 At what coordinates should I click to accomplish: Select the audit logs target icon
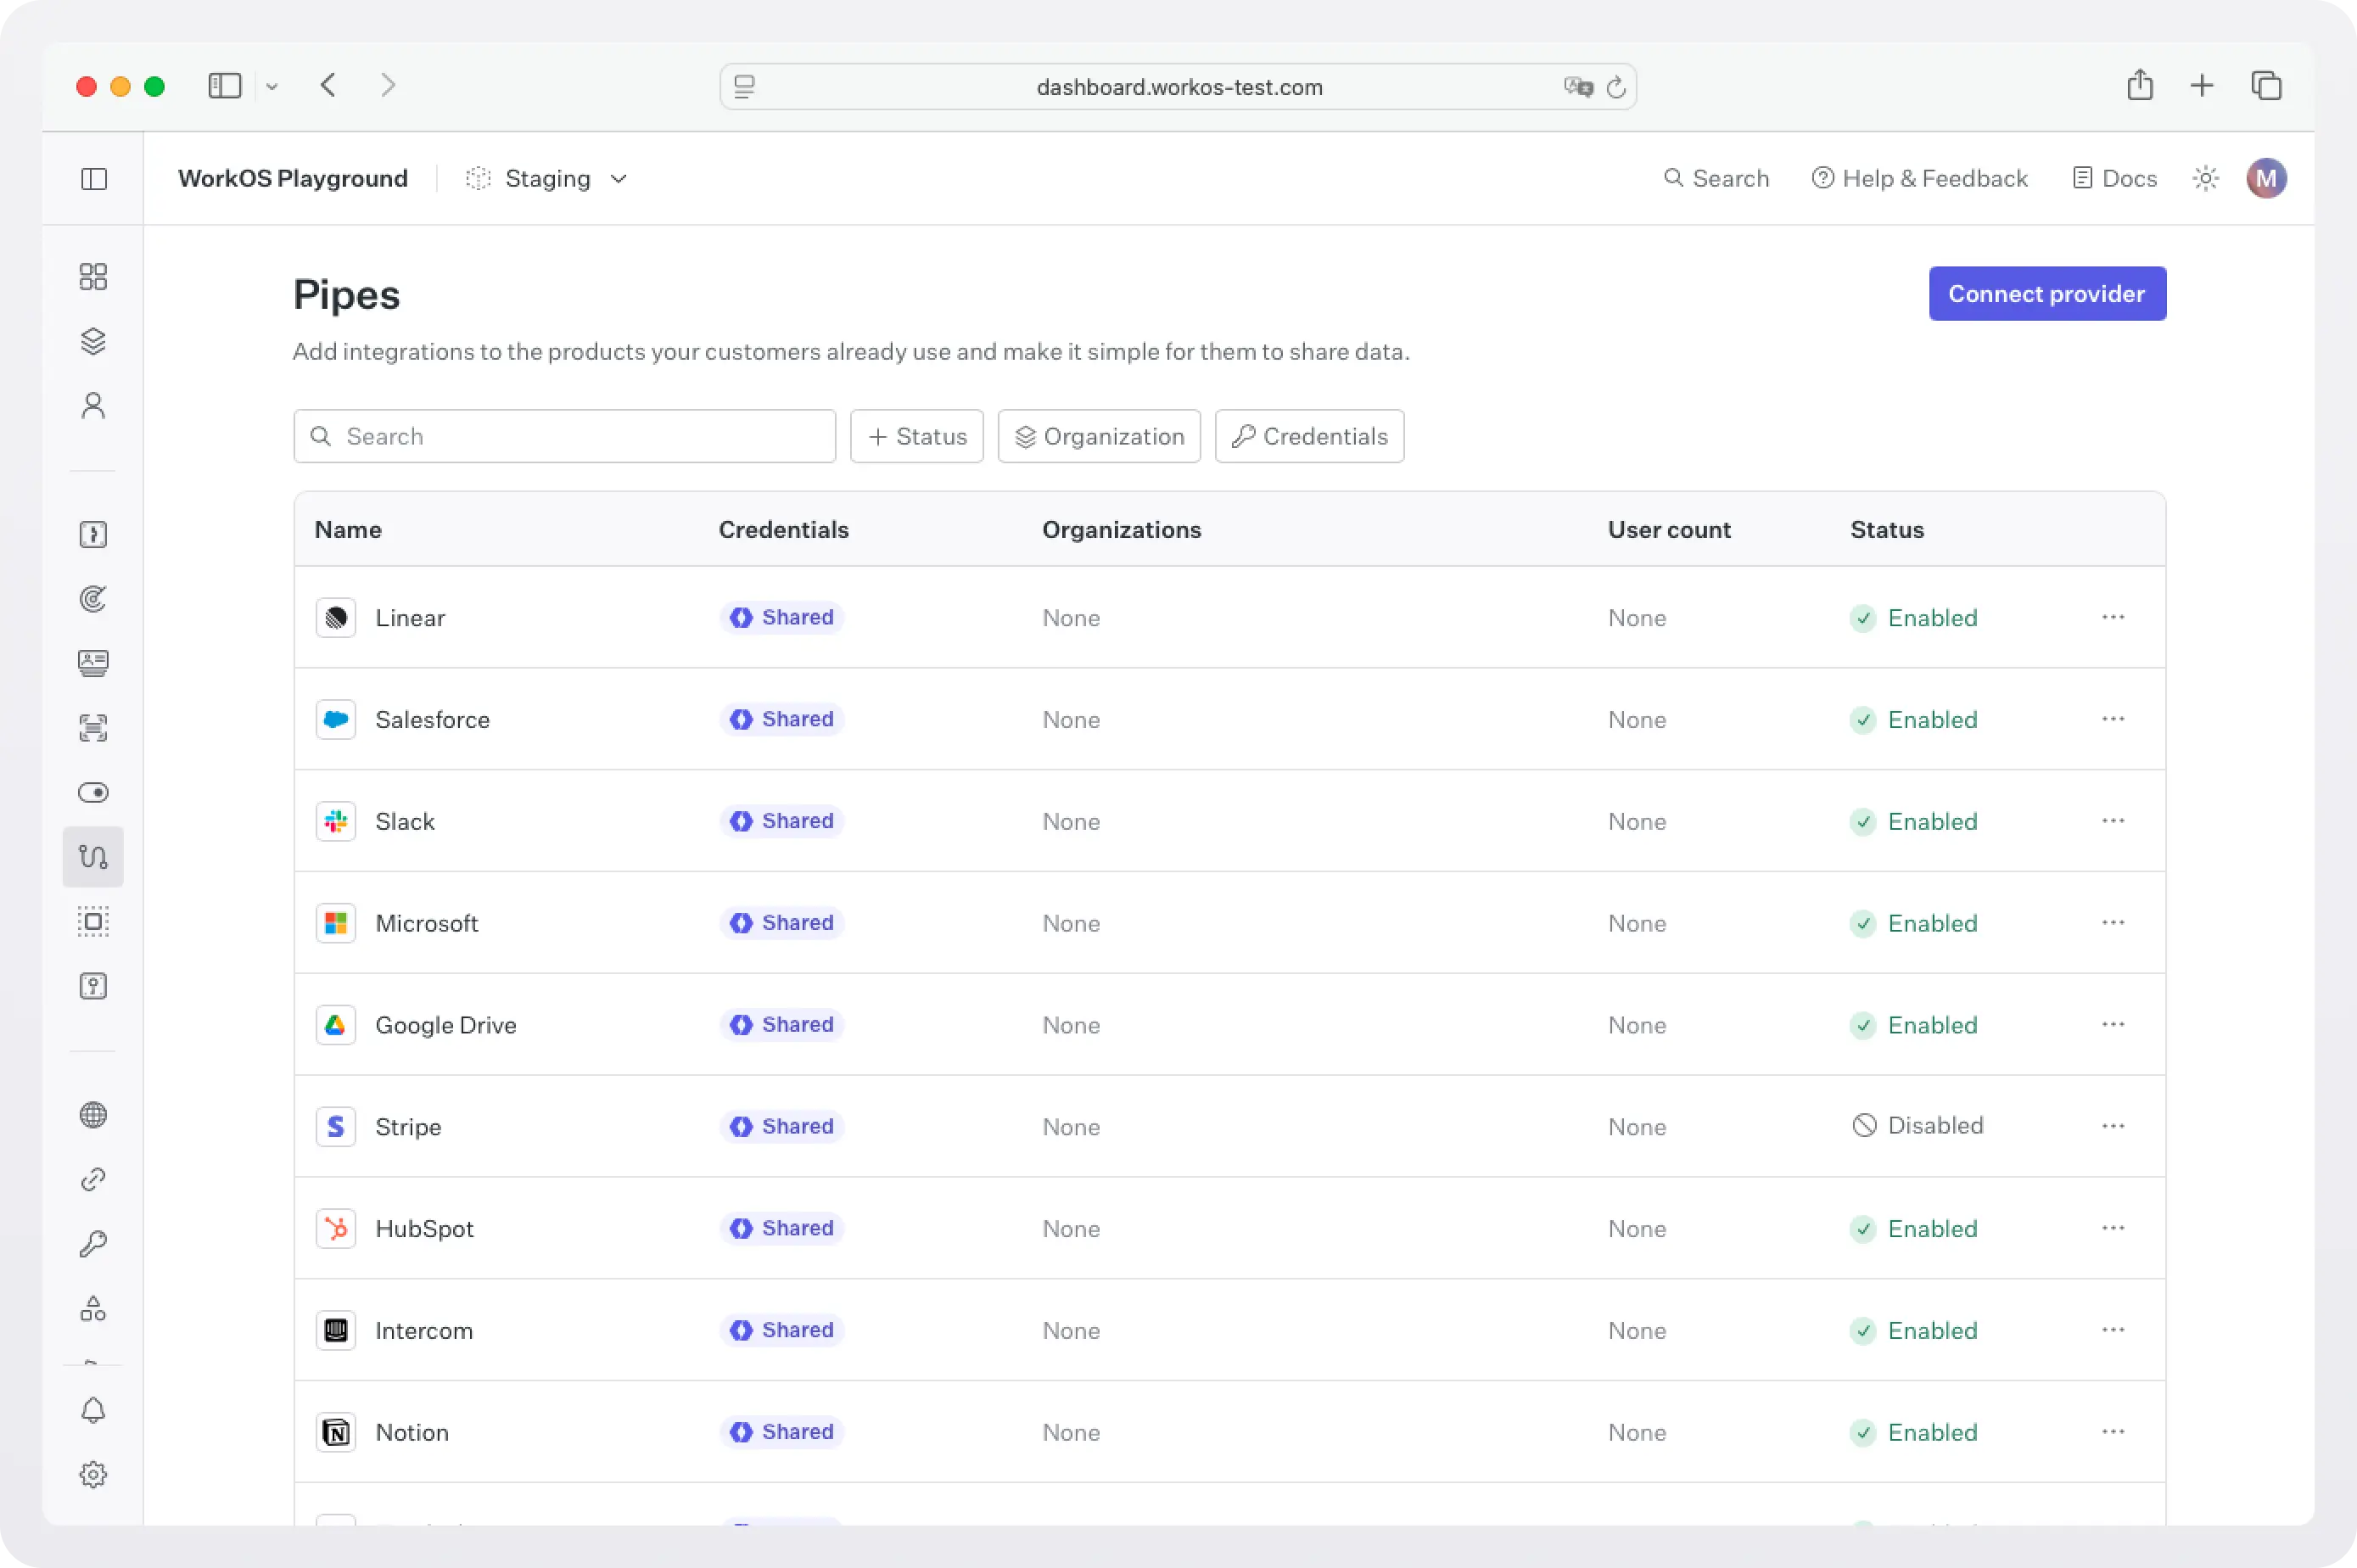coord(93,598)
